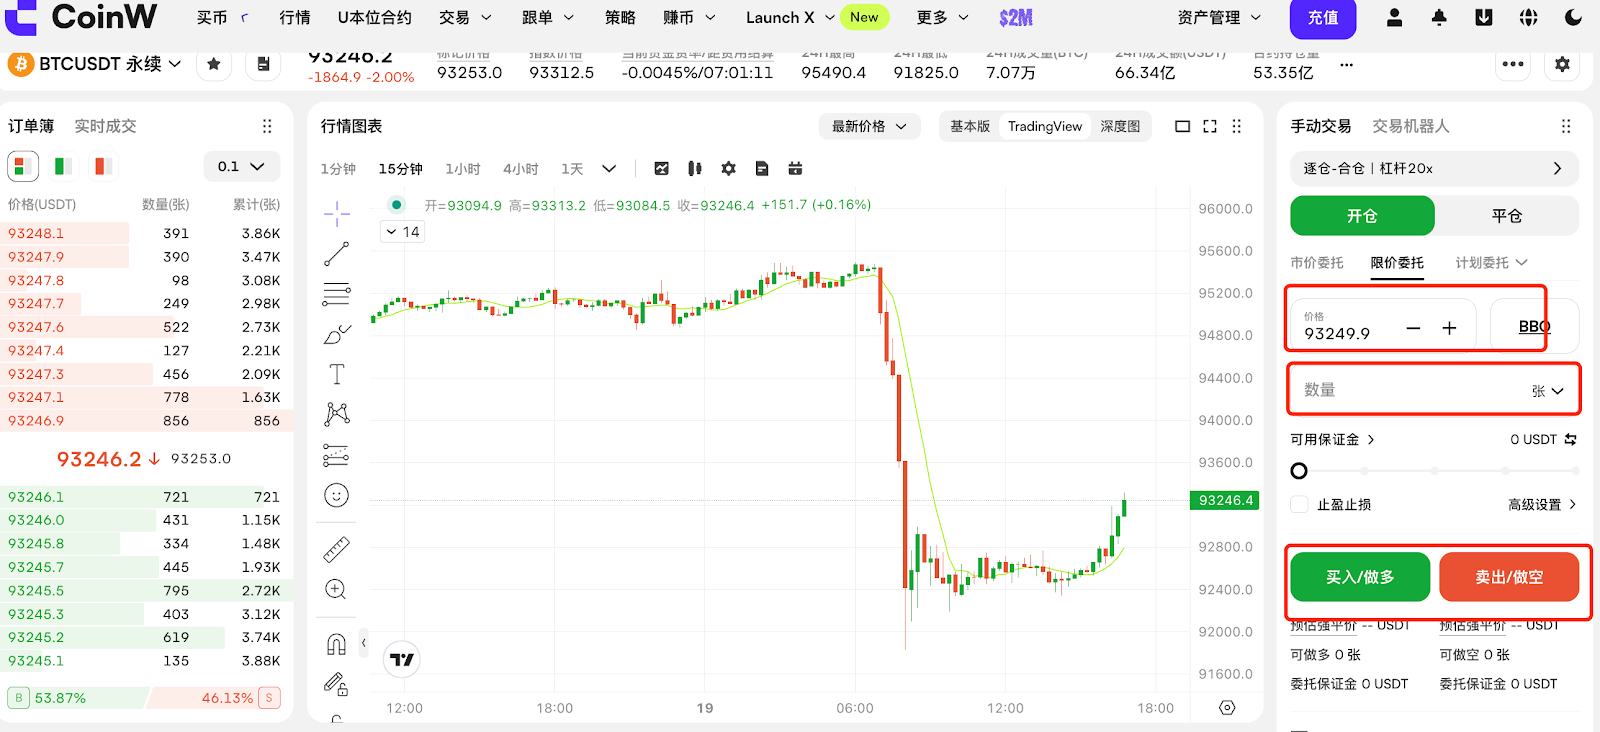Click the green Buy/Long button
Viewport: 1600px width, 732px height.
pos(1360,577)
